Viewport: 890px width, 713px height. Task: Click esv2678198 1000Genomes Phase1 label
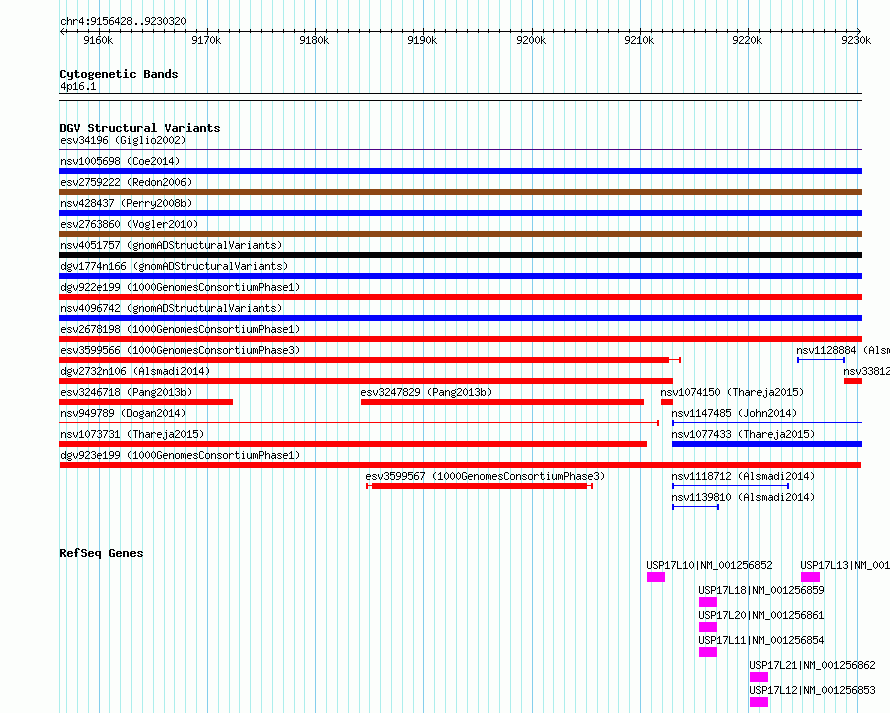pyautogui.click(x=180, y=329)
